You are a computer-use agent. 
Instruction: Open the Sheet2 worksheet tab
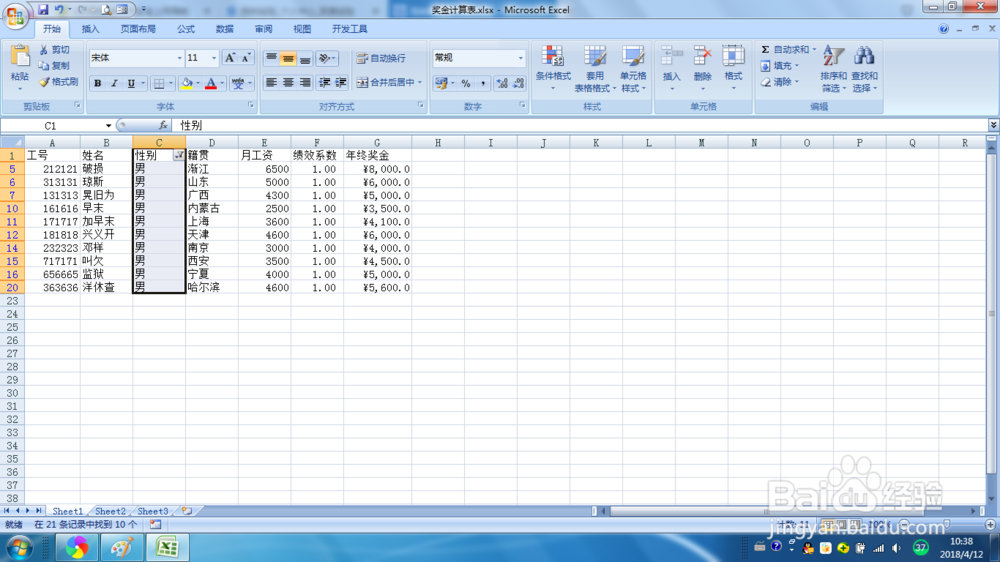pyautogui.click(x=110, y=511)
